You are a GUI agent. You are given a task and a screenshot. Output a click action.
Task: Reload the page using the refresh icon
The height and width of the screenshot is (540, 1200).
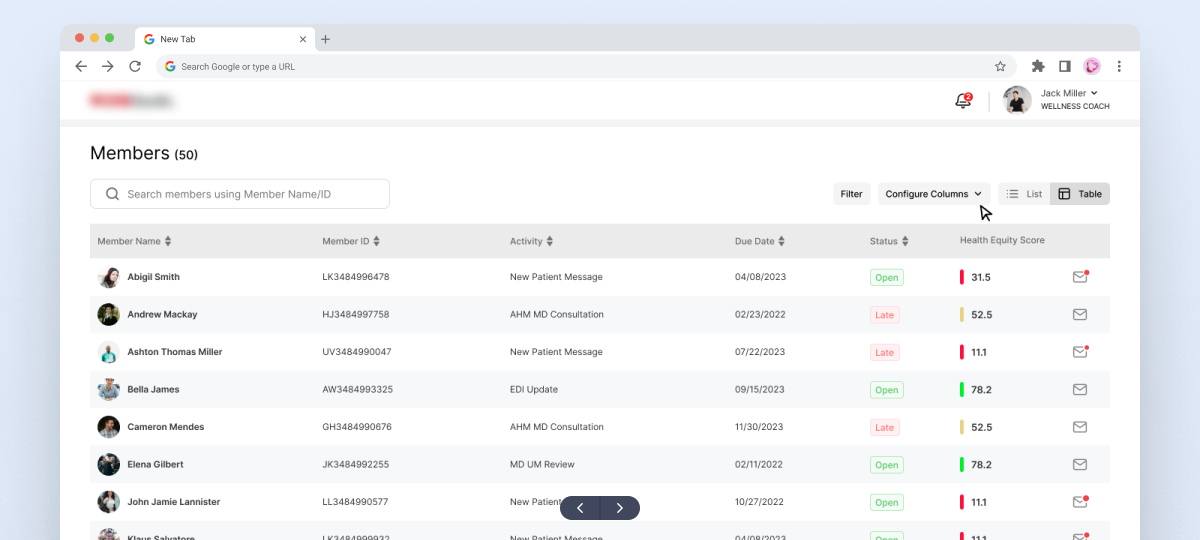tap(135, 67)
